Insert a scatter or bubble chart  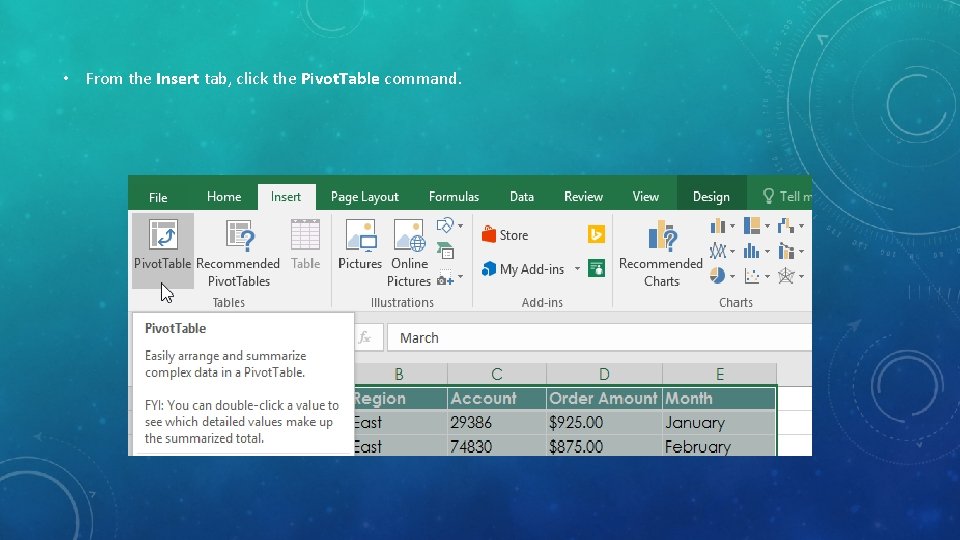pos(752,276)
